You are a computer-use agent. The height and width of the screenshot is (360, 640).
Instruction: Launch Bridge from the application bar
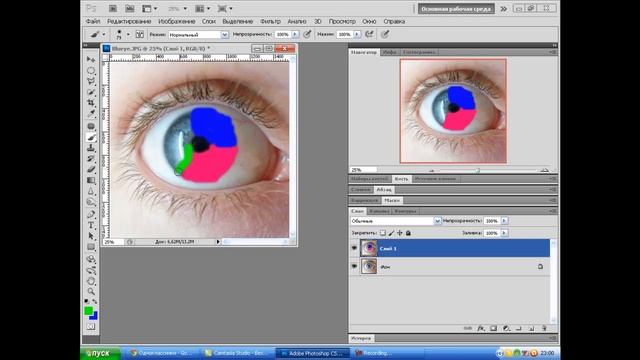coord(113,8)
